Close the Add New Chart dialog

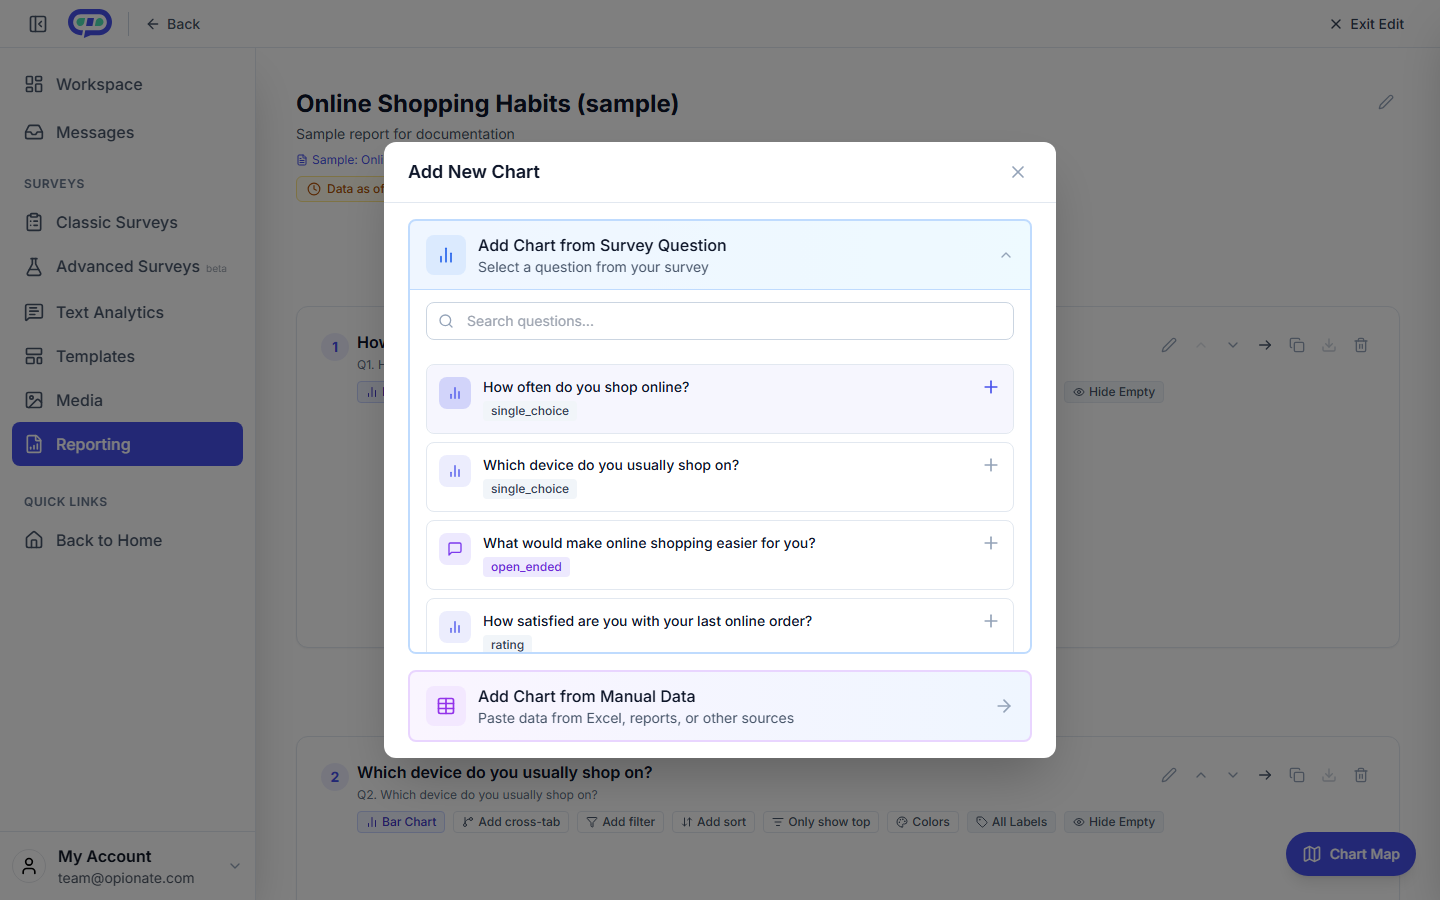pyautogui.click(x=1018, y=172)
